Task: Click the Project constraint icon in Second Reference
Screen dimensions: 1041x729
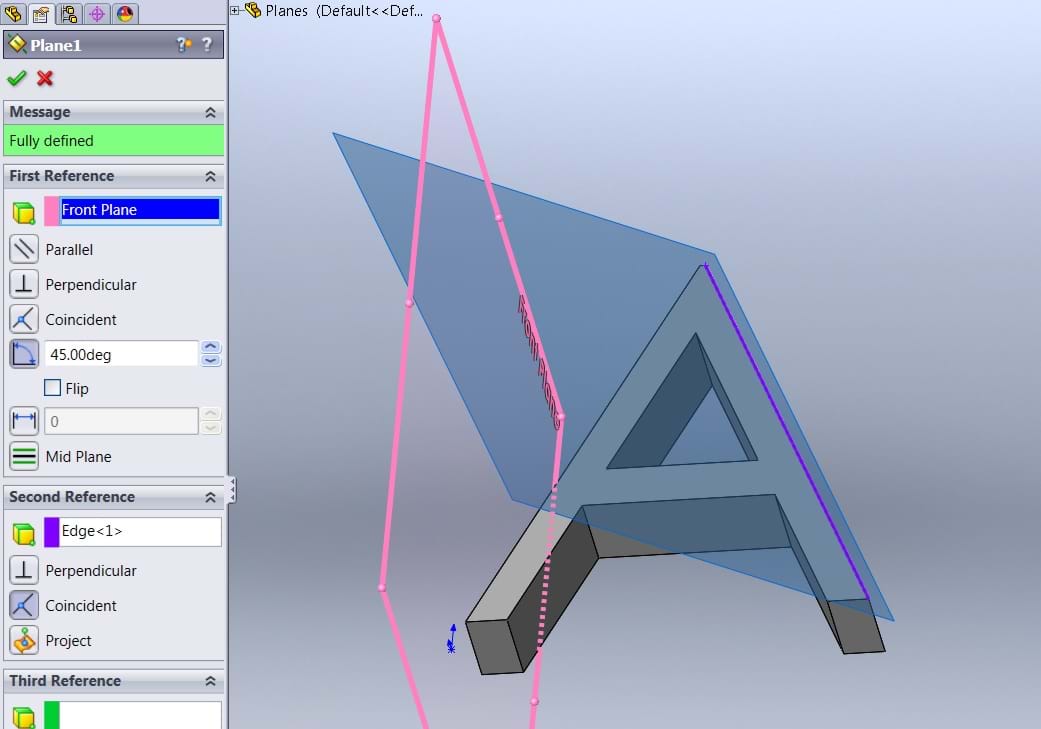Action: tap(24, 640)
